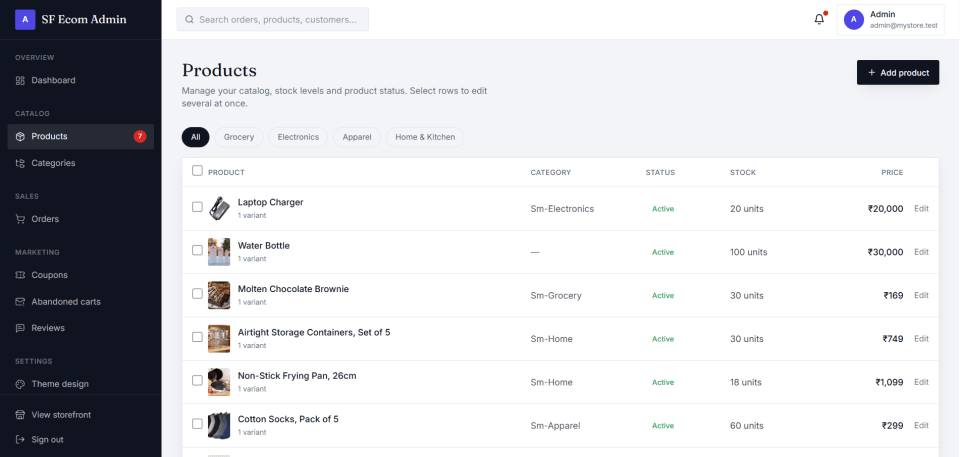Image resolution: width=960 pixels, height=457 pixels.
Task: Select the Cotton Socks row checkbox
Action: click(x=197, y=424)
